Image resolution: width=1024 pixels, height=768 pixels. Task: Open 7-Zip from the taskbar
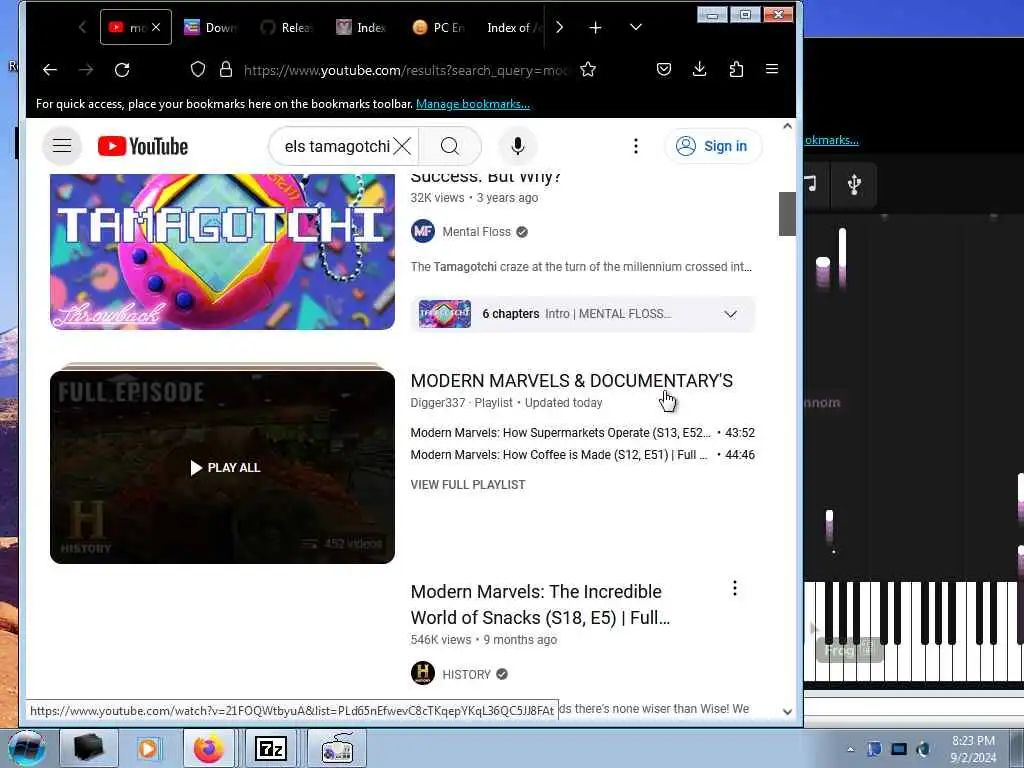coord(271,748)
